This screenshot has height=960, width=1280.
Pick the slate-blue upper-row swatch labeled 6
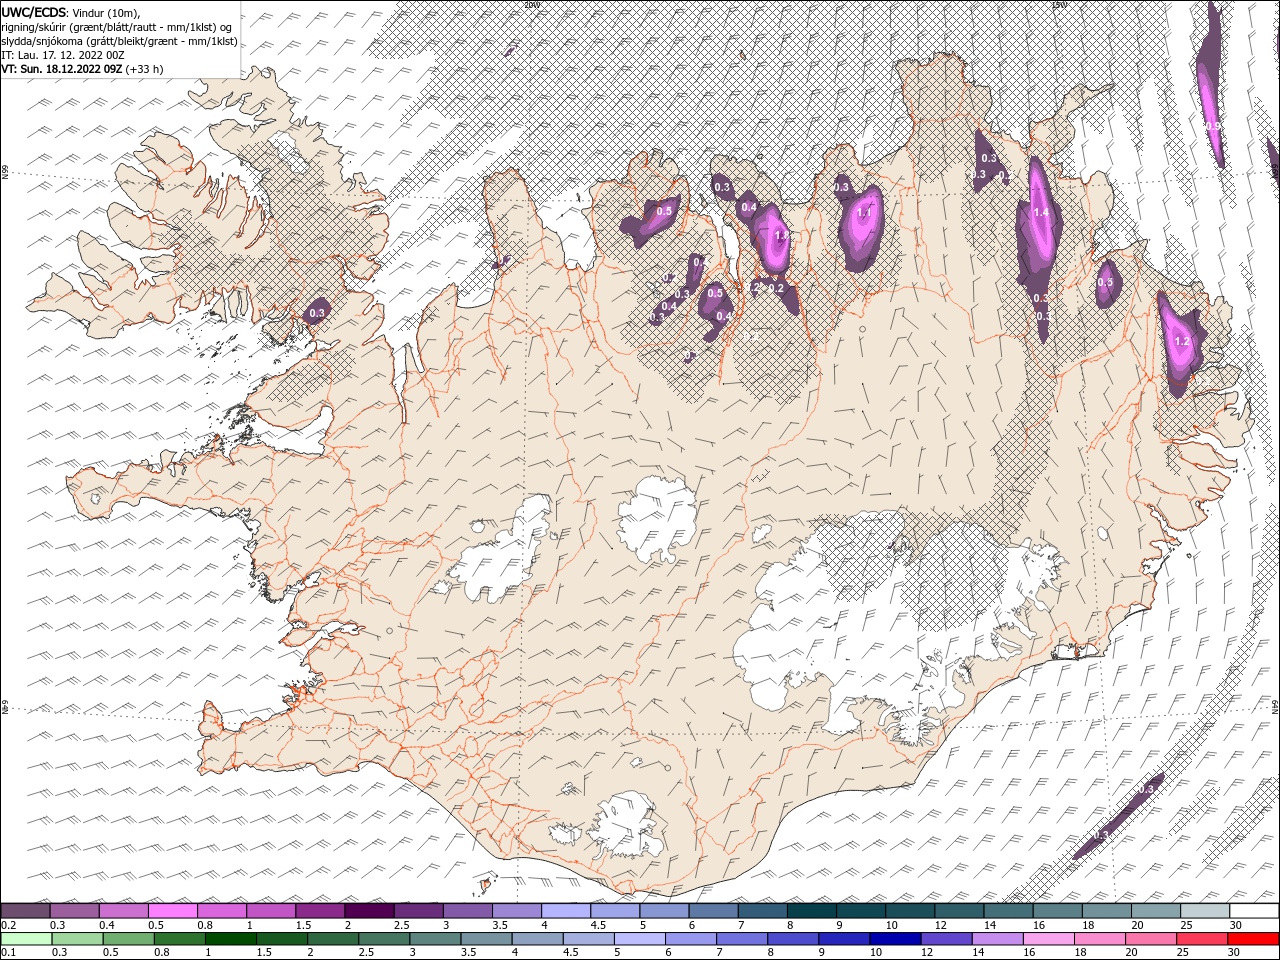713,911
